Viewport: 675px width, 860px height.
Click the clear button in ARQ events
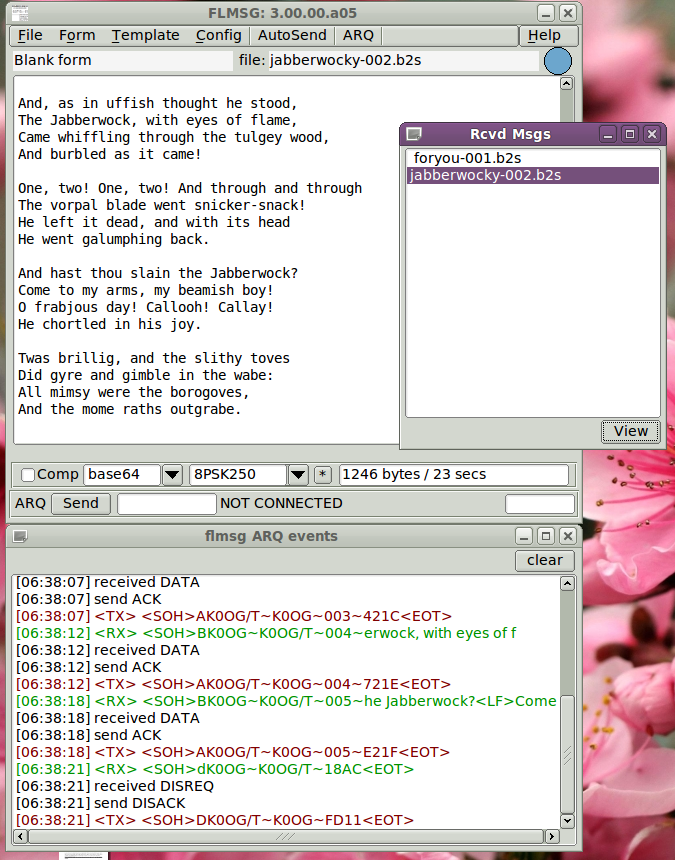tap(544, 561)
